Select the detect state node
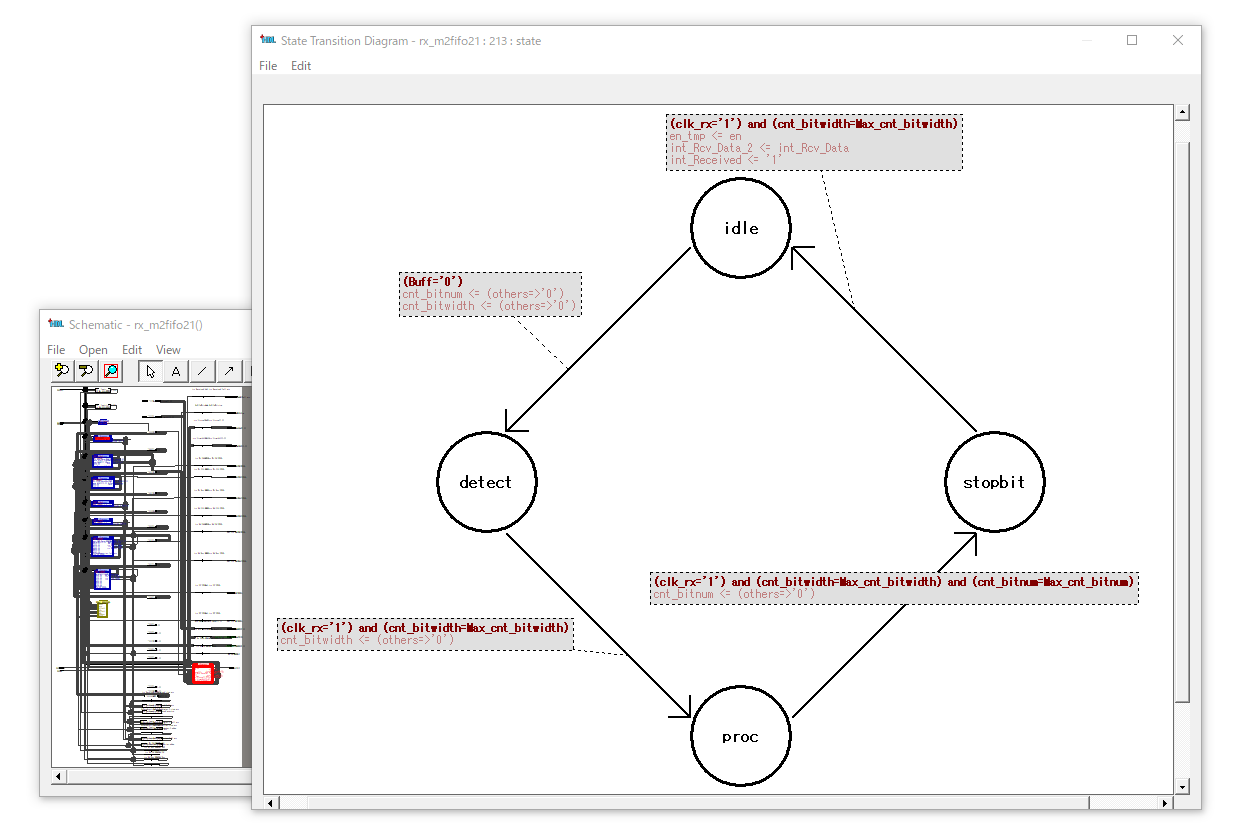Viewport: 1239px width, 836px height. coord(486,482)
